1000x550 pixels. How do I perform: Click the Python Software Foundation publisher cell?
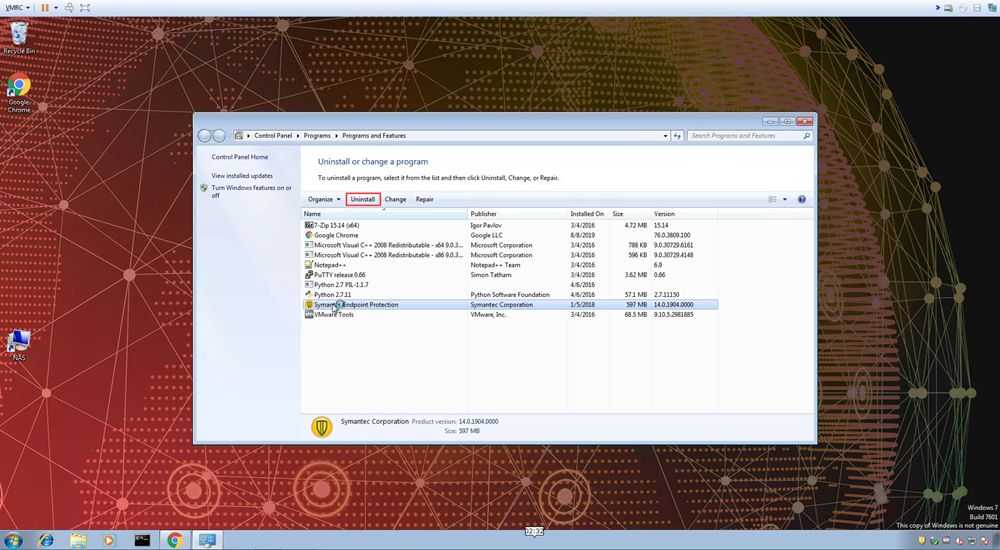[510, 295]
